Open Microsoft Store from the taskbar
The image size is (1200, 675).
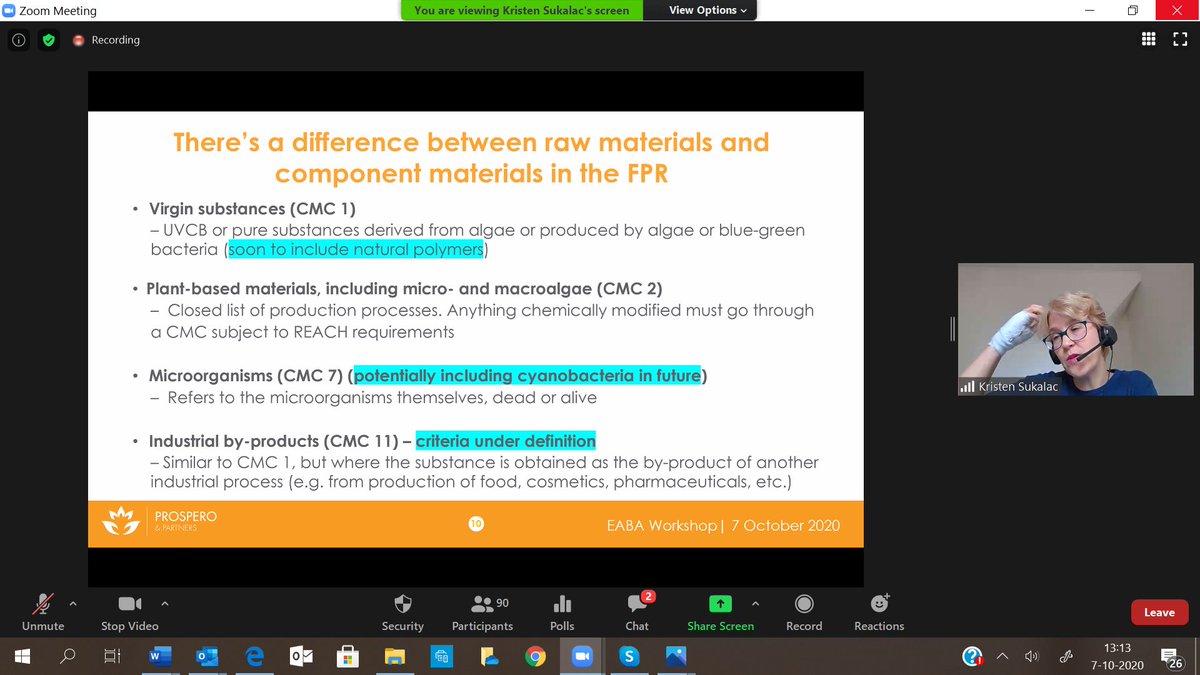(348, 656)
